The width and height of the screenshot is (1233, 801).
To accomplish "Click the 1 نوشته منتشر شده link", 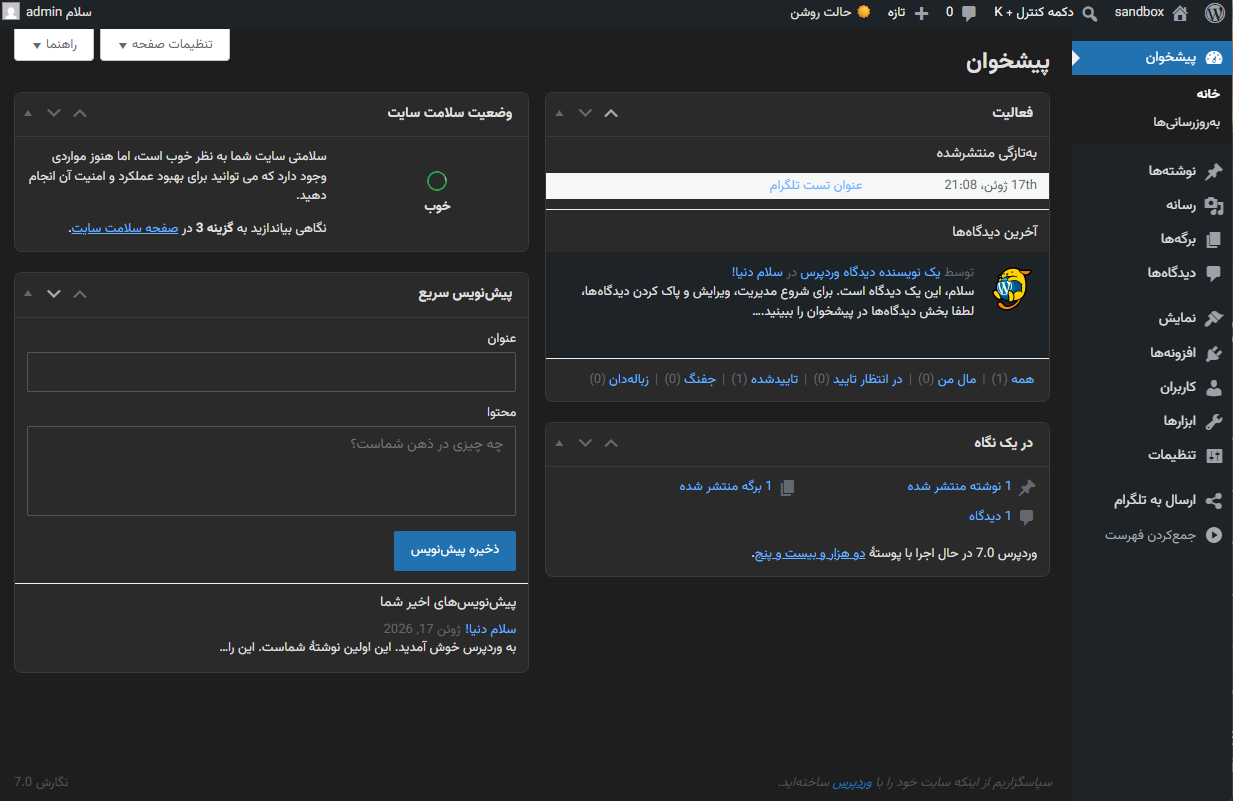I will [960, 486].
